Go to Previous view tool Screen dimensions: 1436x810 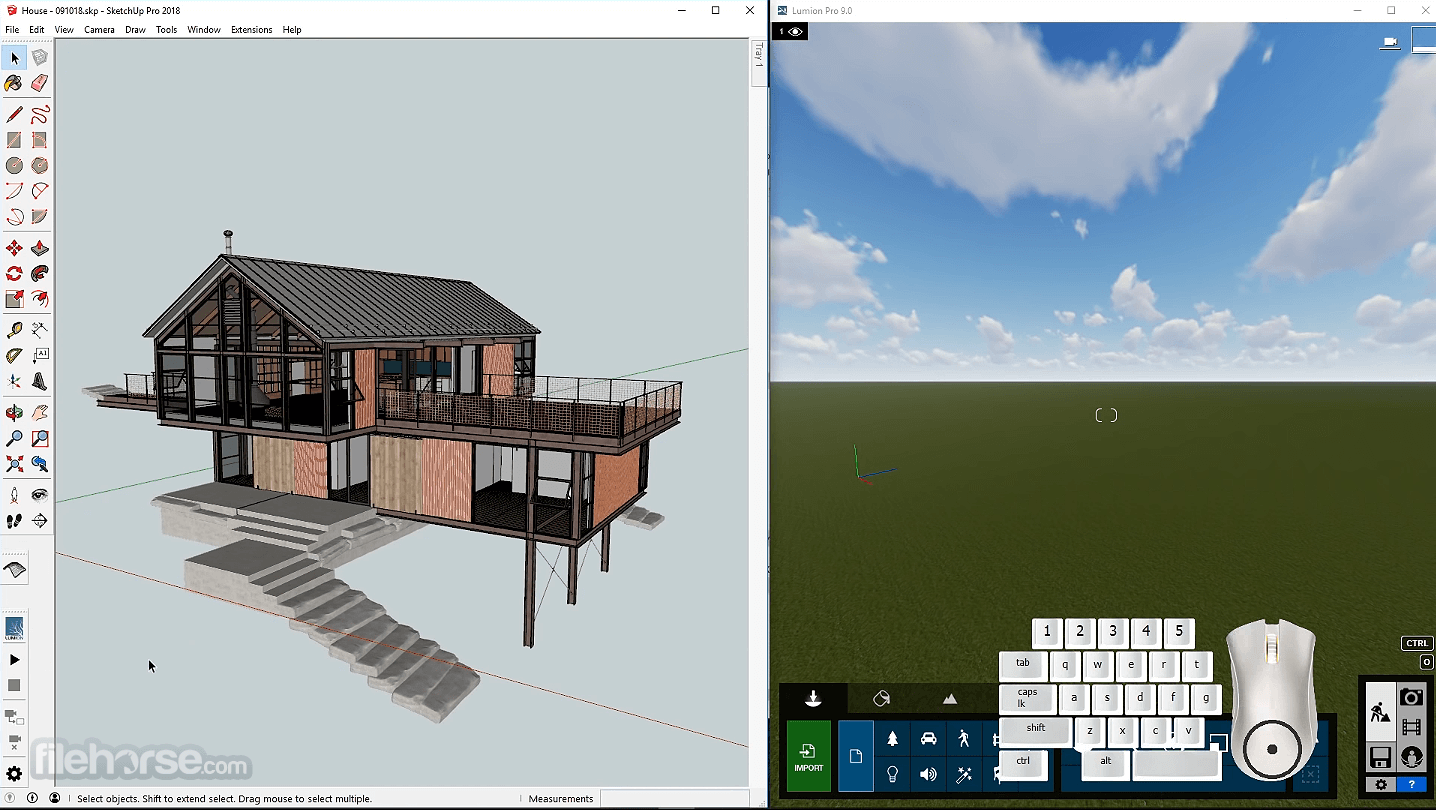(x=40, y=463)
